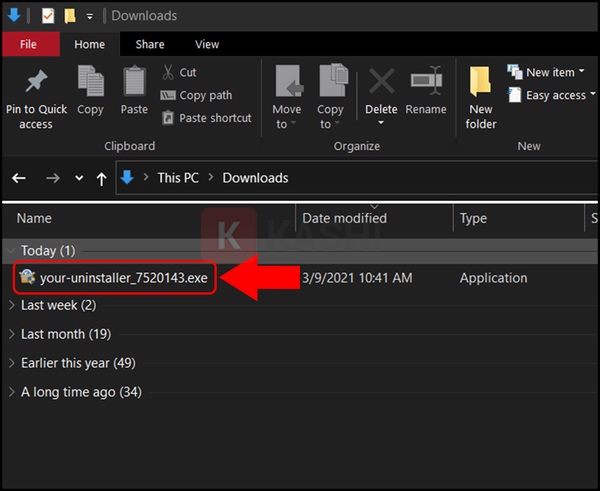Click the Rename icon
The width and height of the screenshot is (600, 491).
coord(427,80)
